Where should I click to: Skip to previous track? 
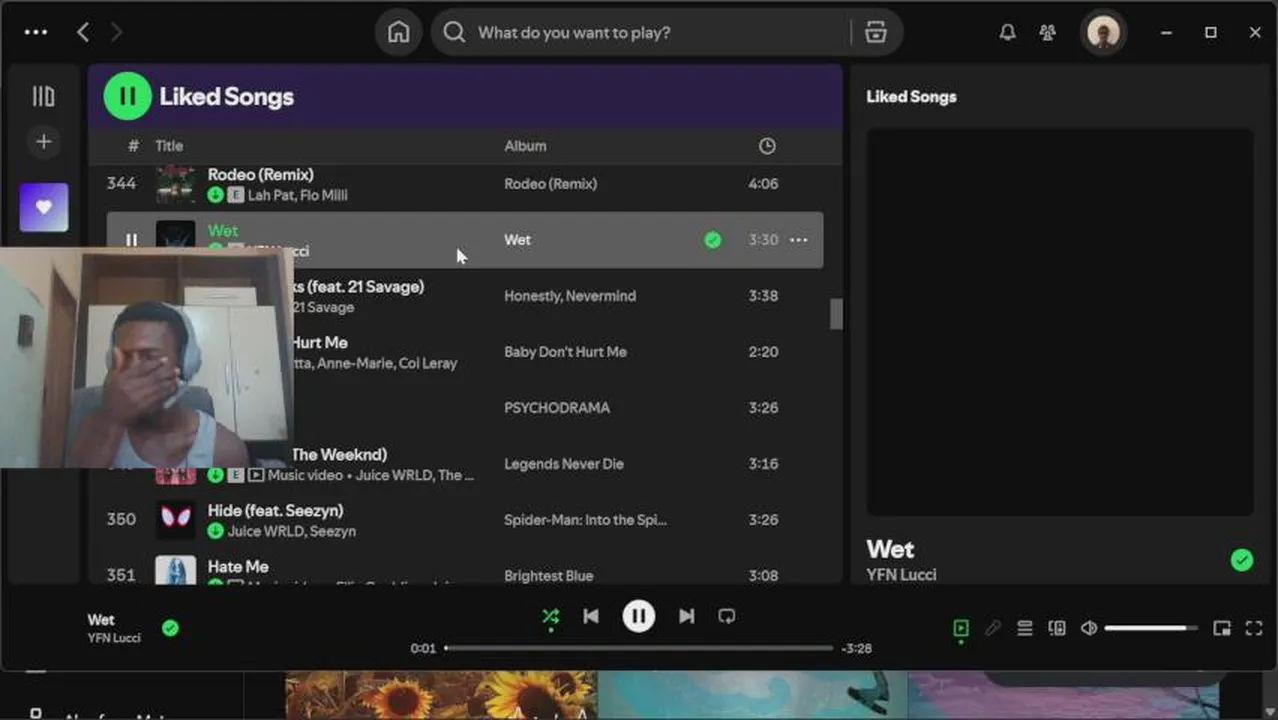(x=591, y=617)
